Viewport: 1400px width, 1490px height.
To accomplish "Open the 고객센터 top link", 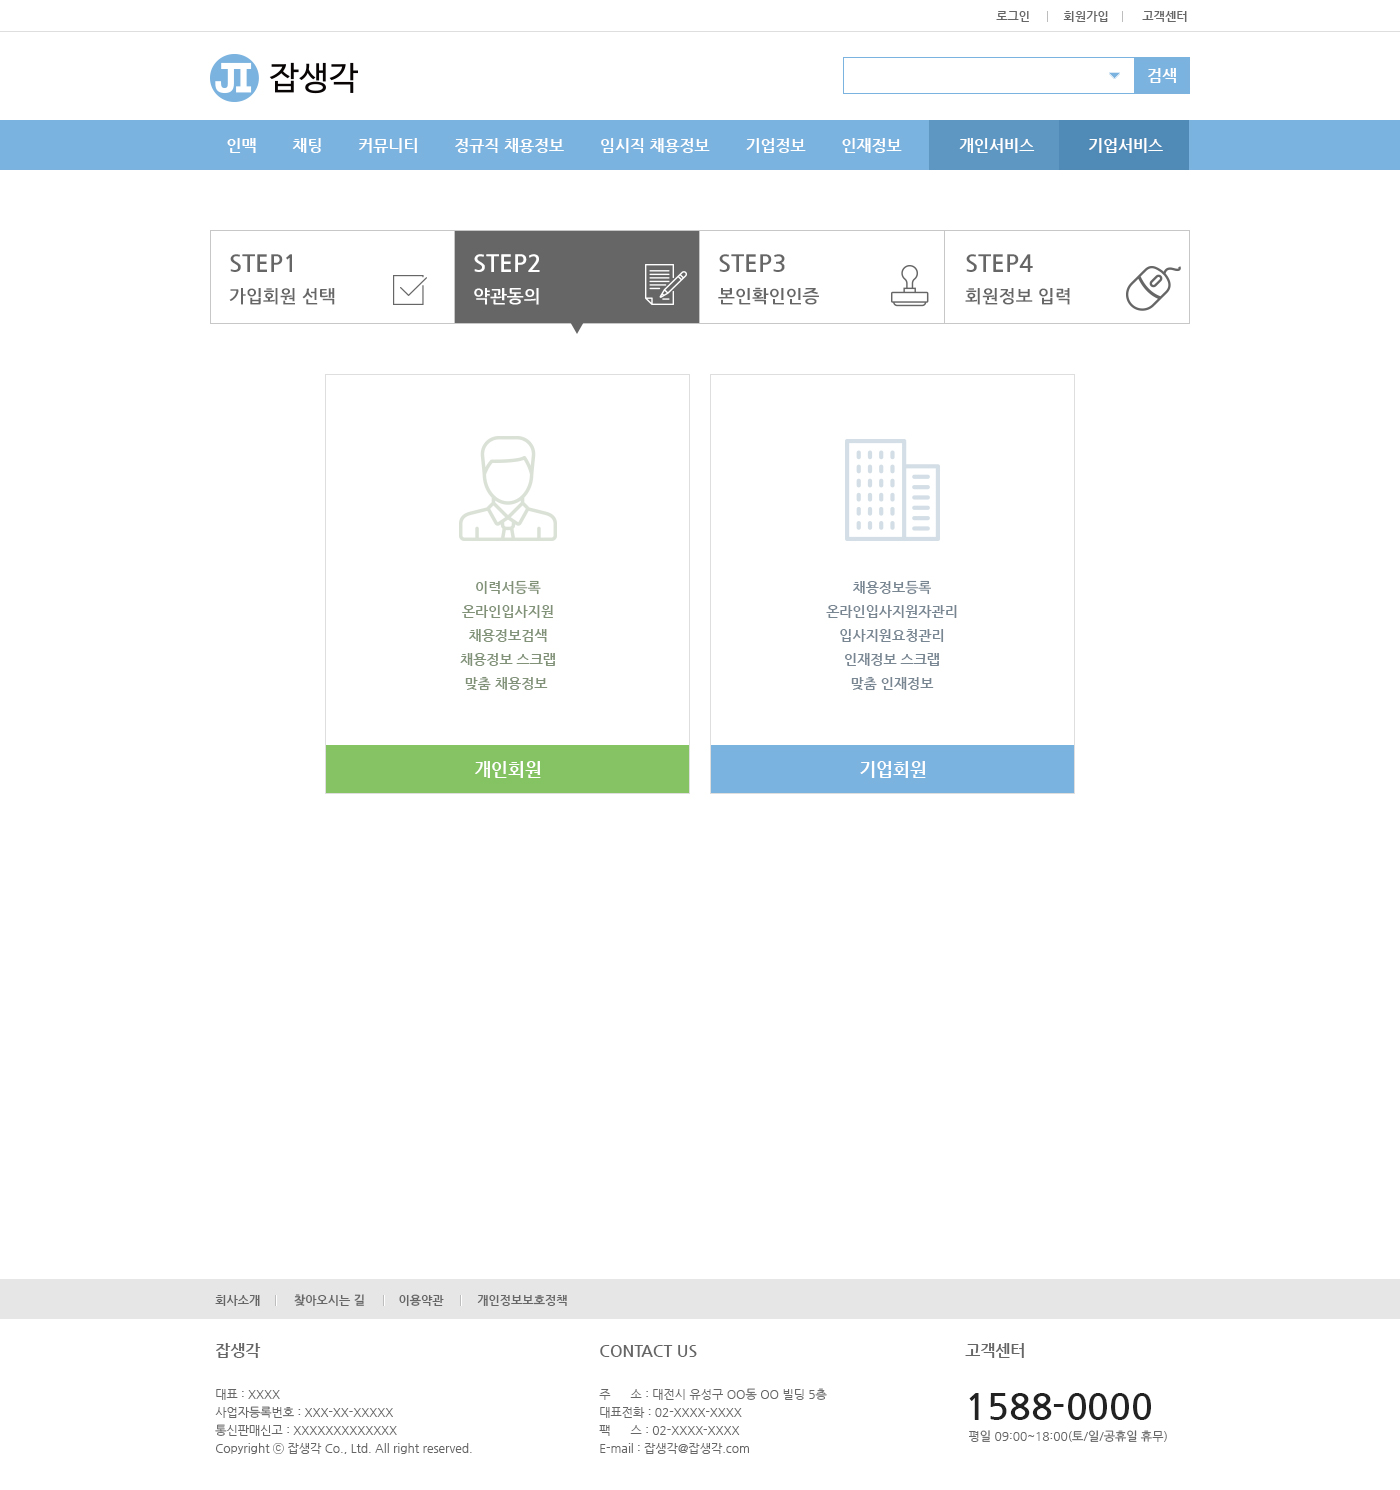I will click(x=1165, y=16).
